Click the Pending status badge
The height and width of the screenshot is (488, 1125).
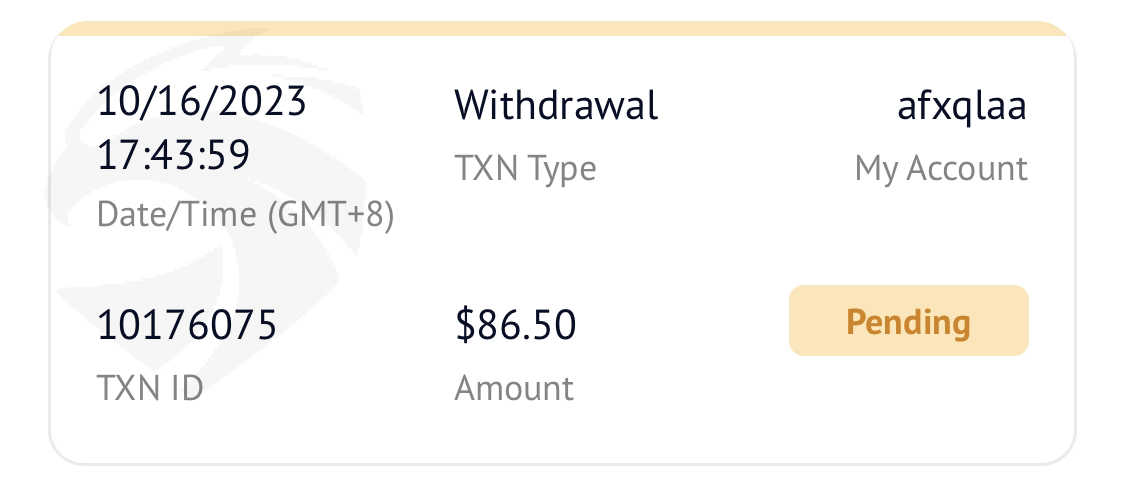pyautogui.click(x=908, y=321)
